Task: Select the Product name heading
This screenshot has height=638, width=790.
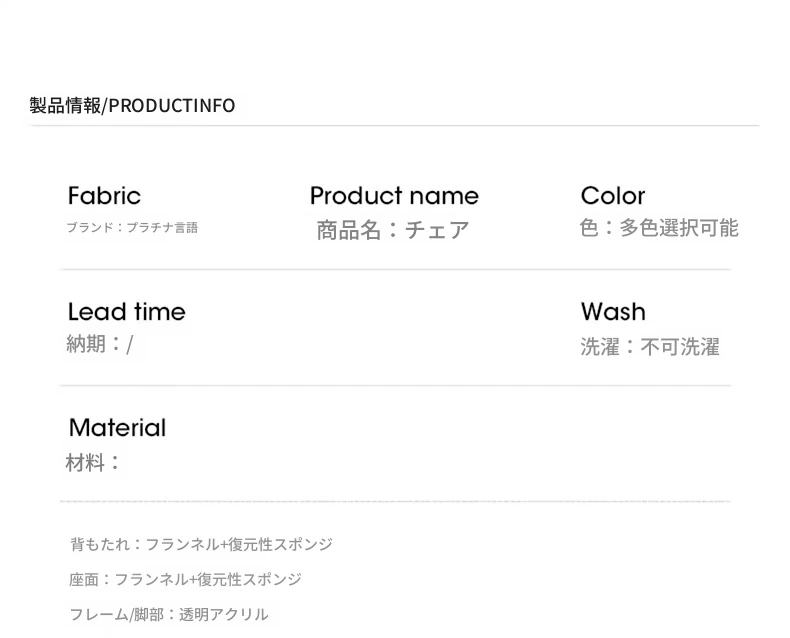Action: tap(394, 196)
